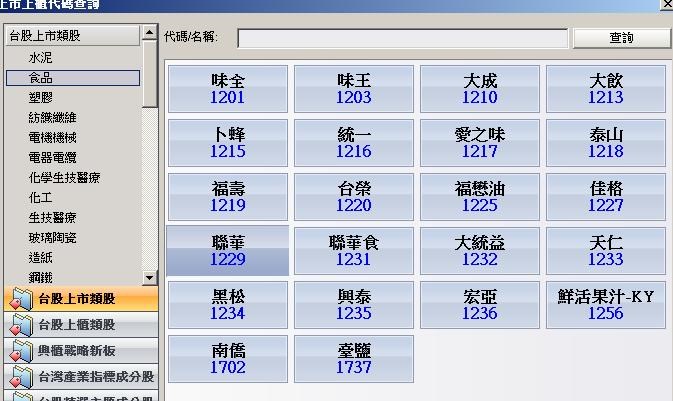Open the 台股上市類股 panel tab
The image size is (673, 401).
tap(81, 299)
